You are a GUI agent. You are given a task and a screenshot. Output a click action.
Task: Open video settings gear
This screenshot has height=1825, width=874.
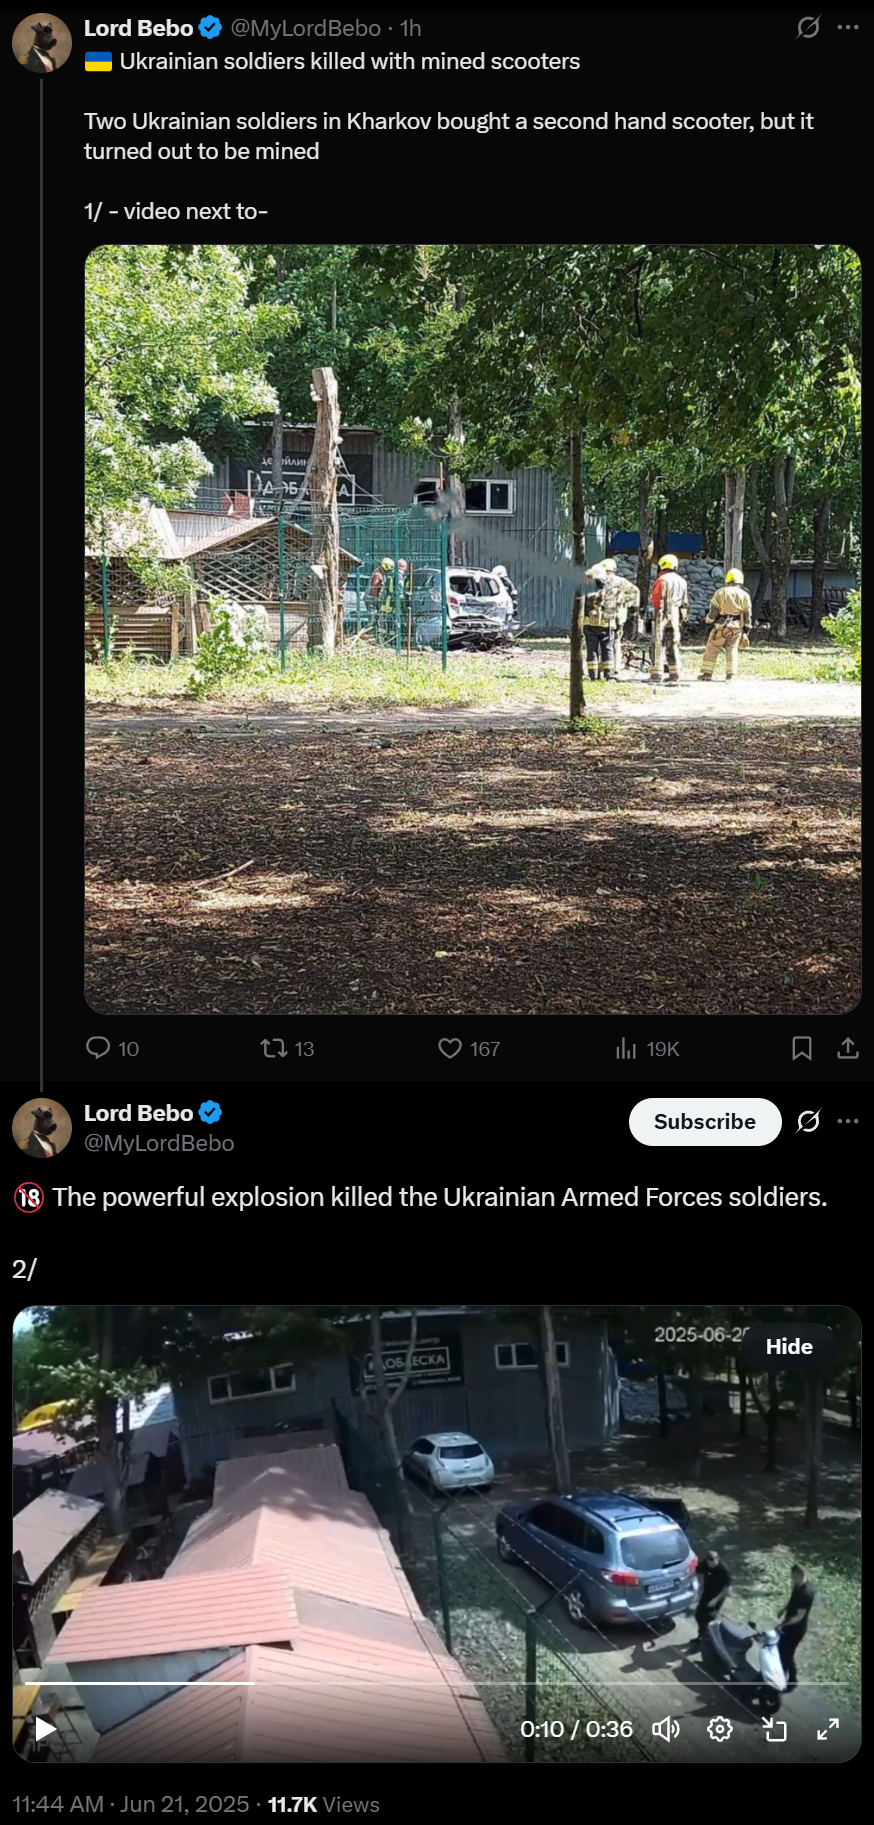tap(720, 1729)
